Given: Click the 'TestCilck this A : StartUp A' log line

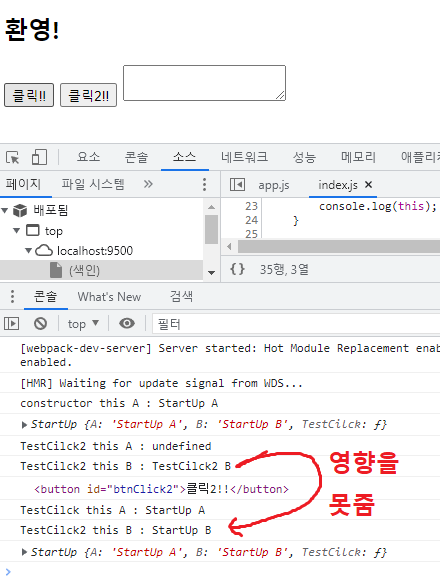Looking at the screenshot, I should [x=112, y=510].
